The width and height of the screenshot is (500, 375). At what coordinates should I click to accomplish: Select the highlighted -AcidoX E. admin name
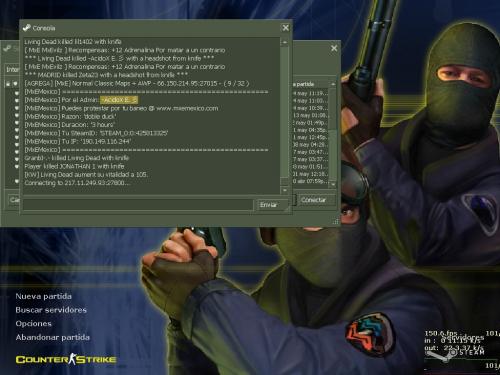pos(119,100)
